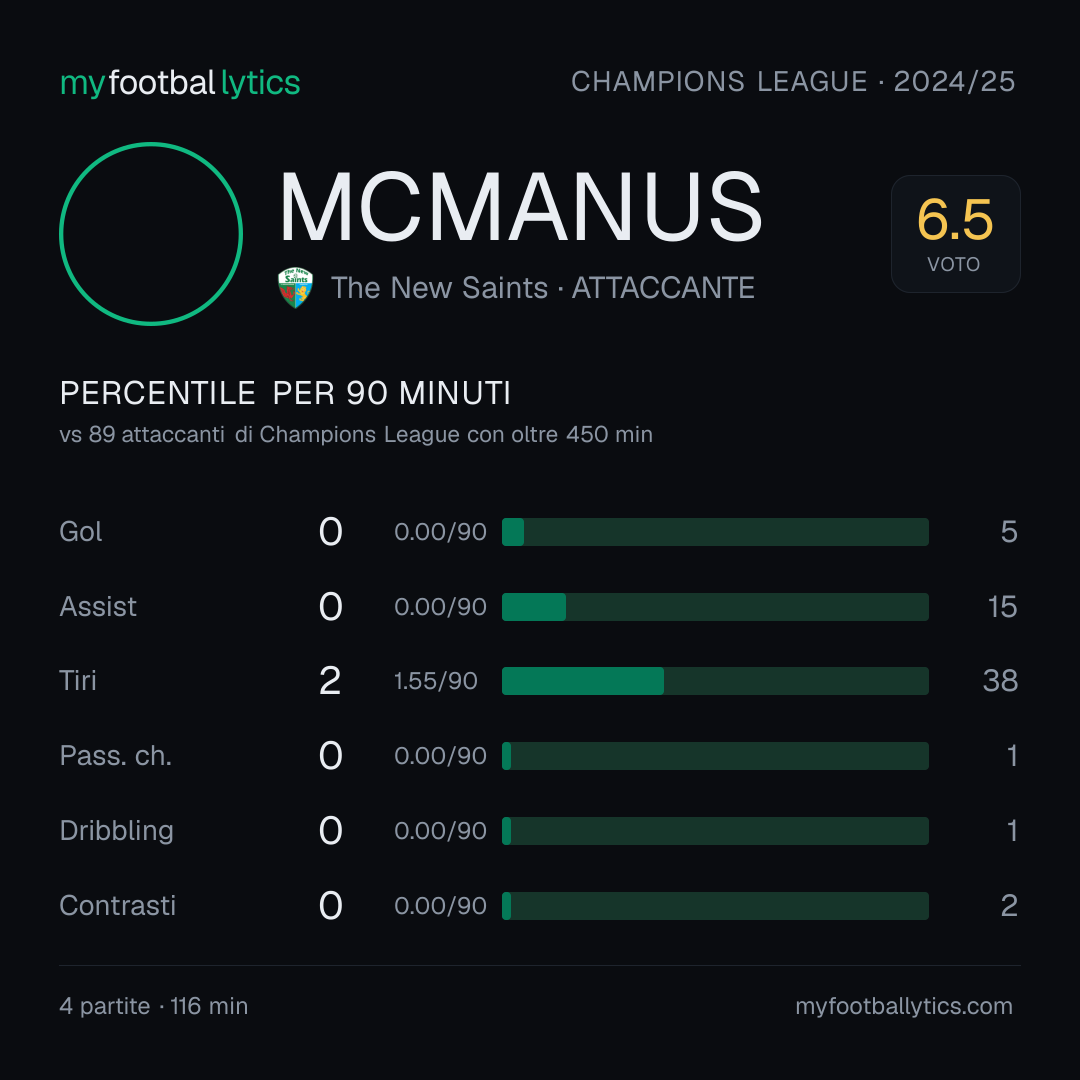Click The New Saints Attaccante text
The width and height of the screenshot is (1080, 1080).
click(x=543, y=287)
